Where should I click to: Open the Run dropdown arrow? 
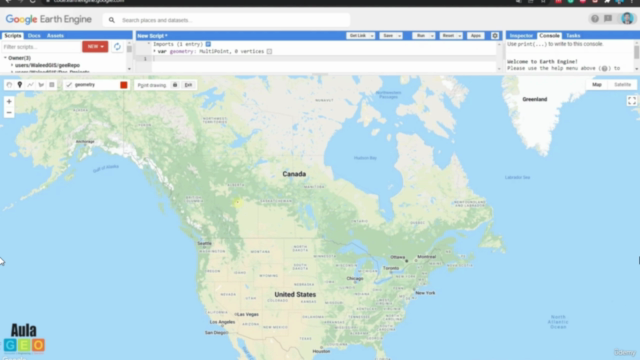[432, 36]
